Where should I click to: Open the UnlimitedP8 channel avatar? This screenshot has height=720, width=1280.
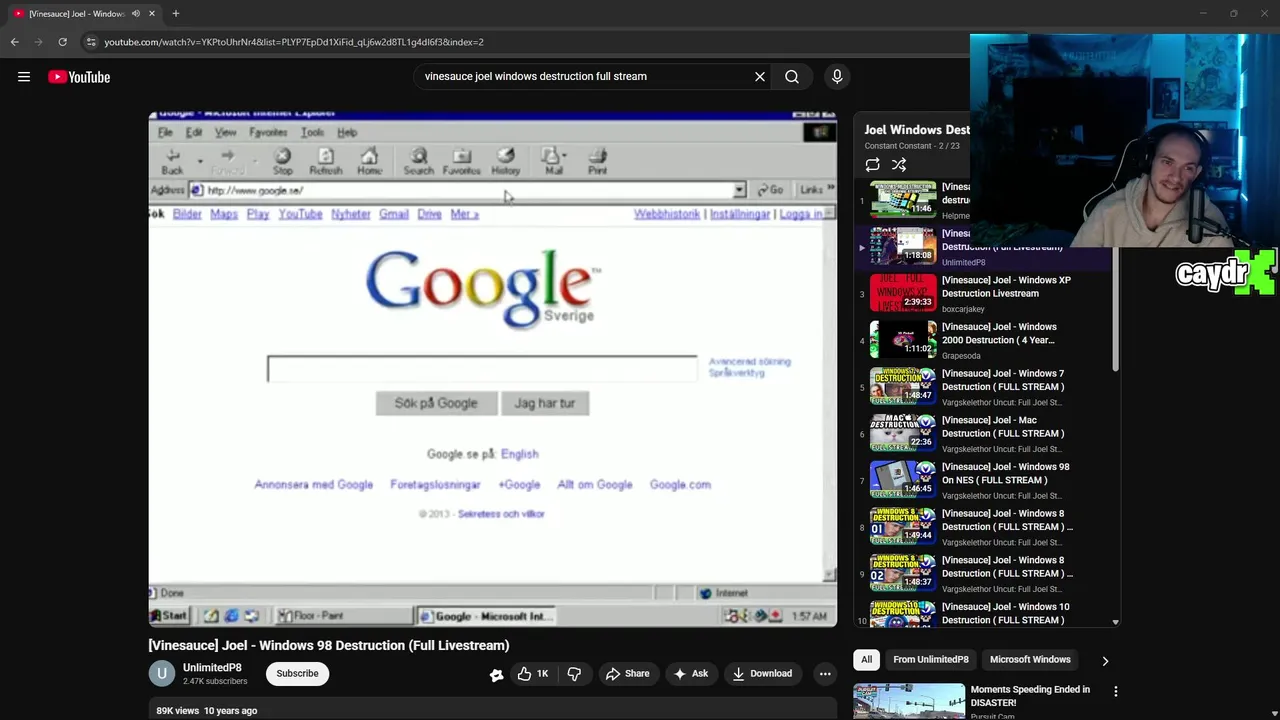pos(162,674)
